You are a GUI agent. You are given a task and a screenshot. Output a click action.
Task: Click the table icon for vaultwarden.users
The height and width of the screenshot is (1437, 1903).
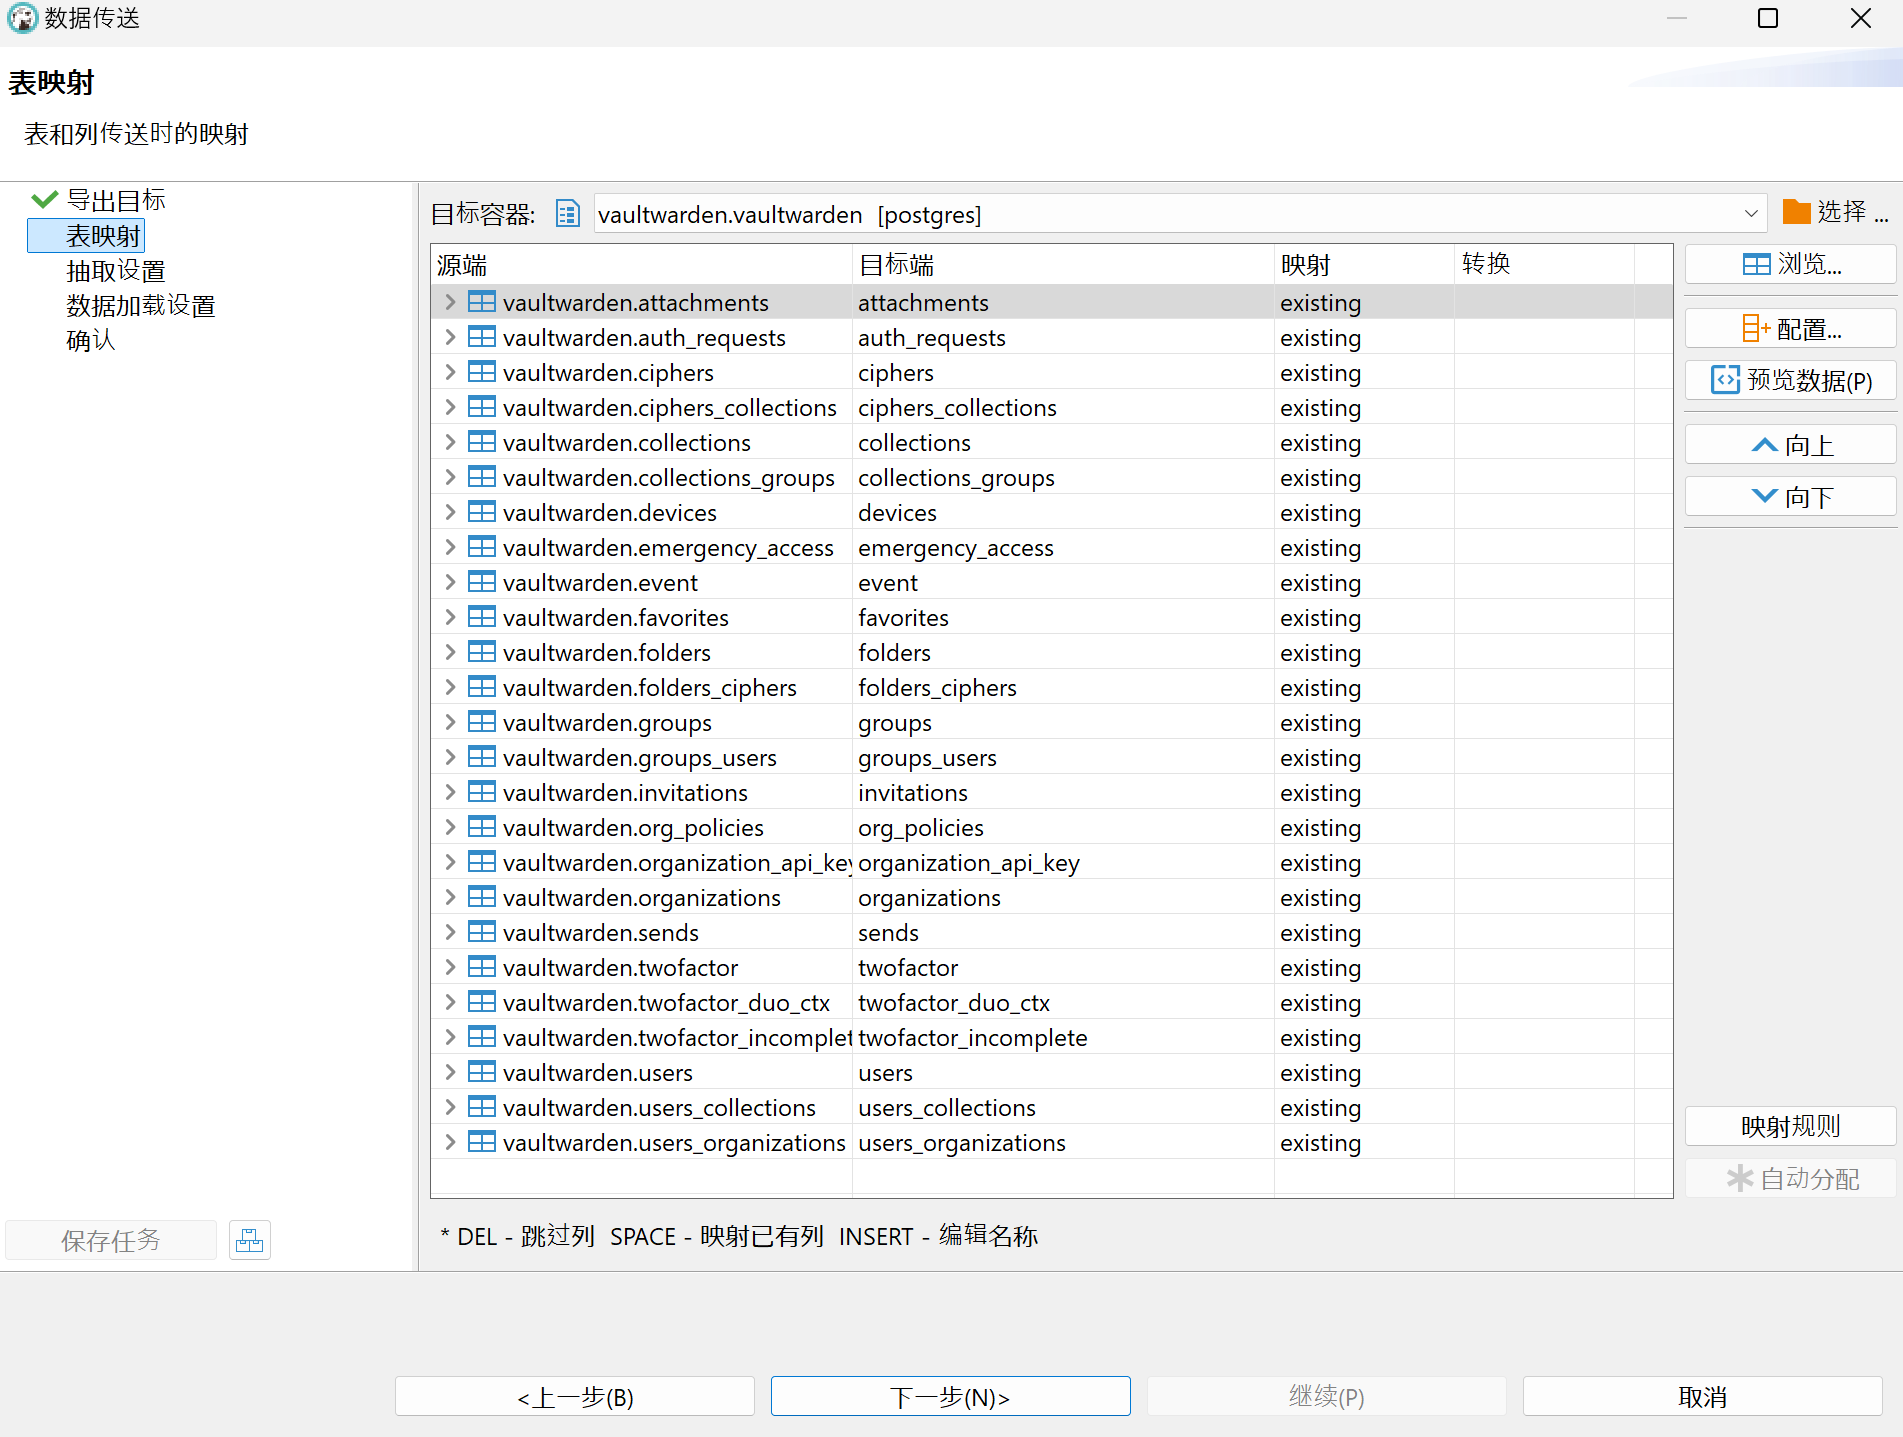coord(482,1072)
